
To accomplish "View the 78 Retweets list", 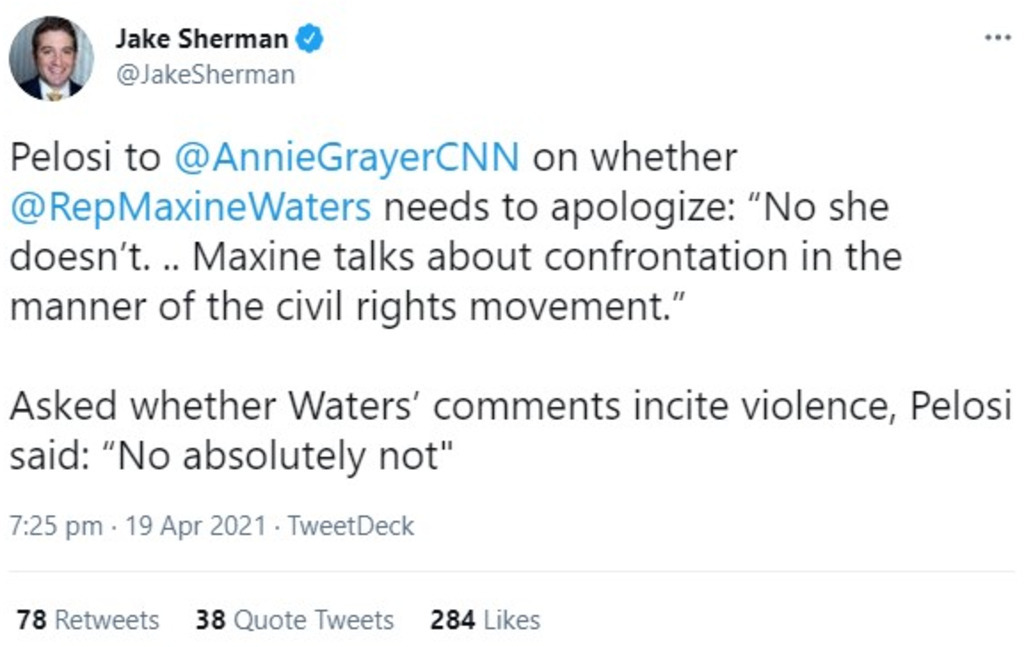I will pos(88,620).
